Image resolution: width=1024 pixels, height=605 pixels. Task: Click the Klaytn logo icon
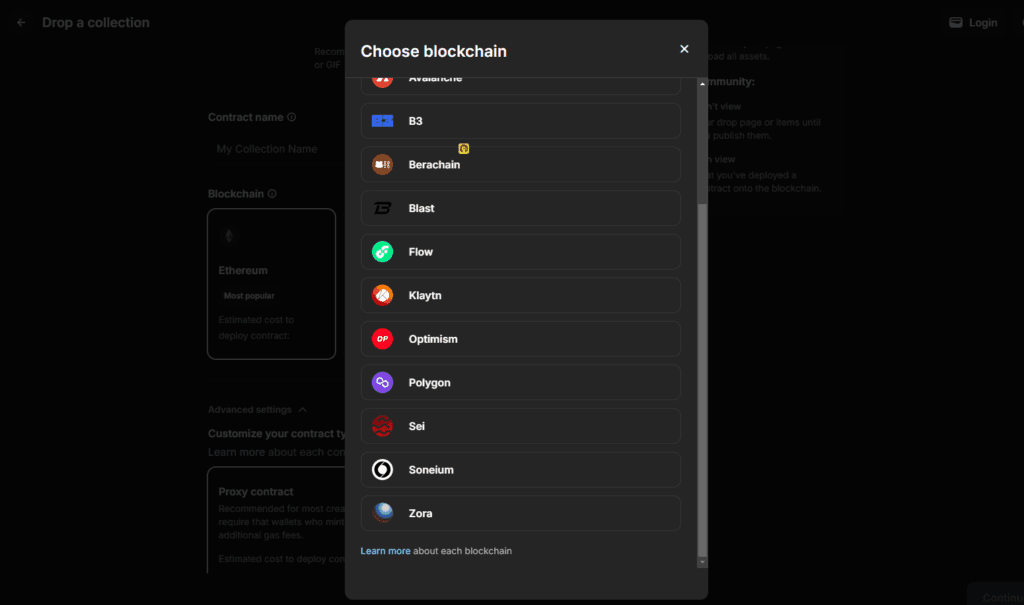(x=382, y=295)
